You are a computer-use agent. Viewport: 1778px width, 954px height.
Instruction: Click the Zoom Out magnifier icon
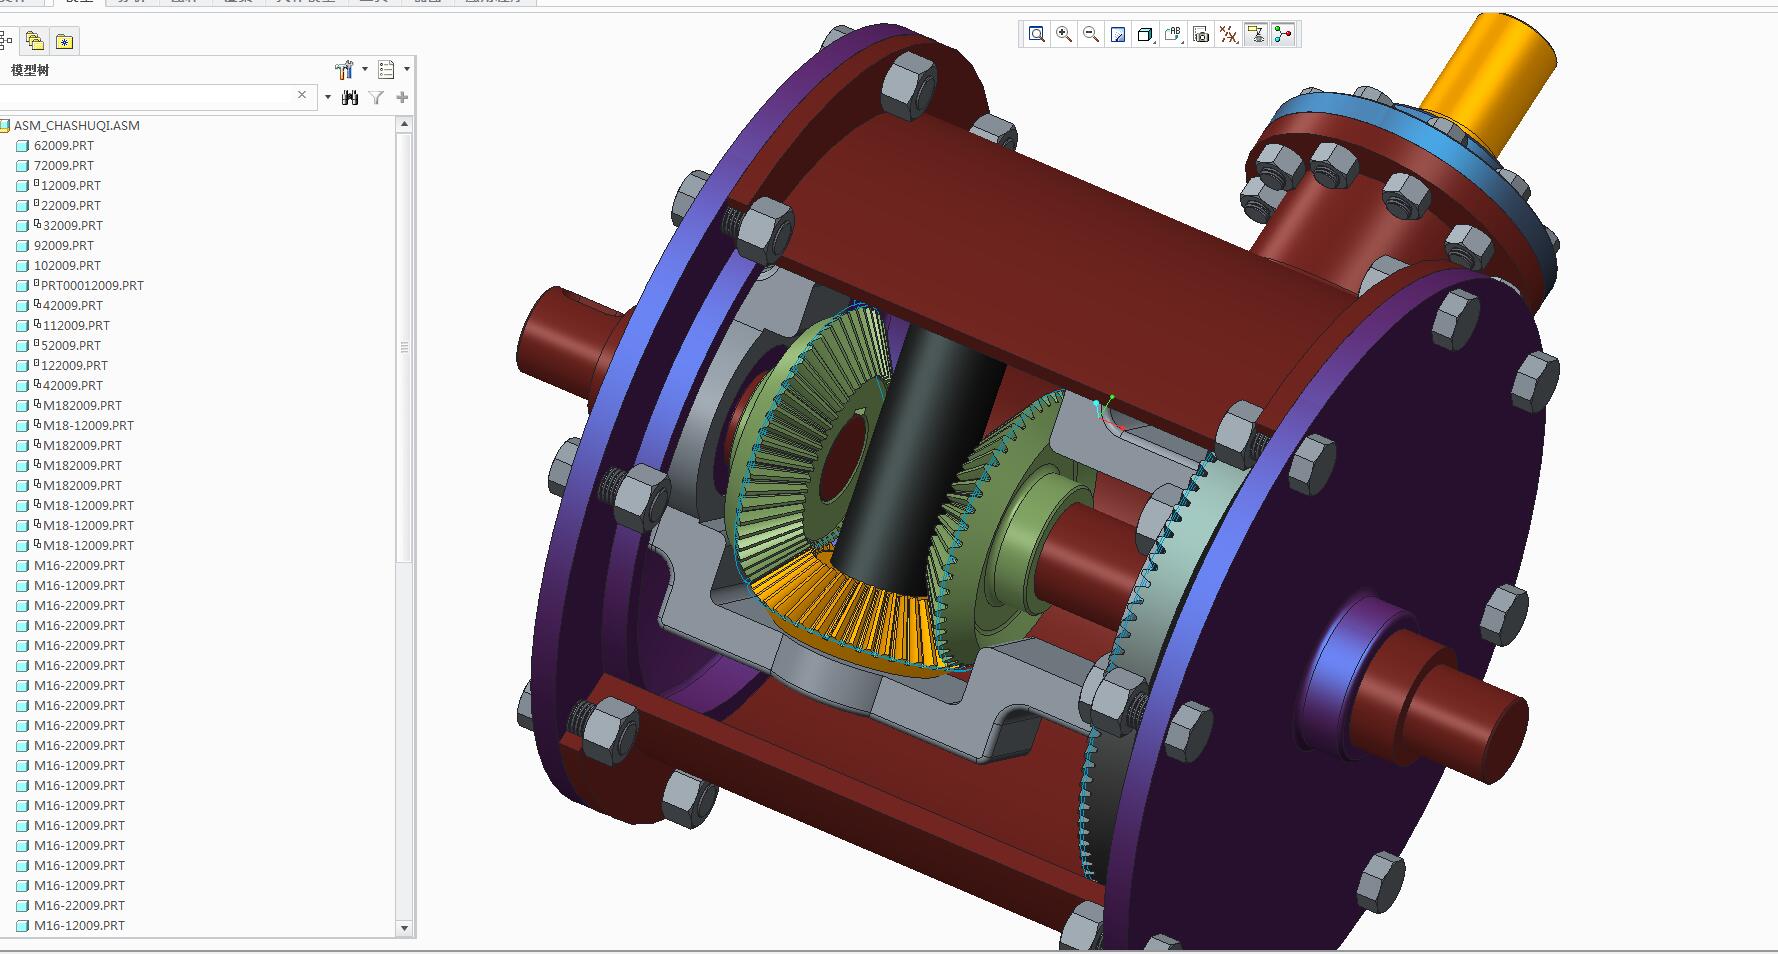click(x=1091, y=35)
